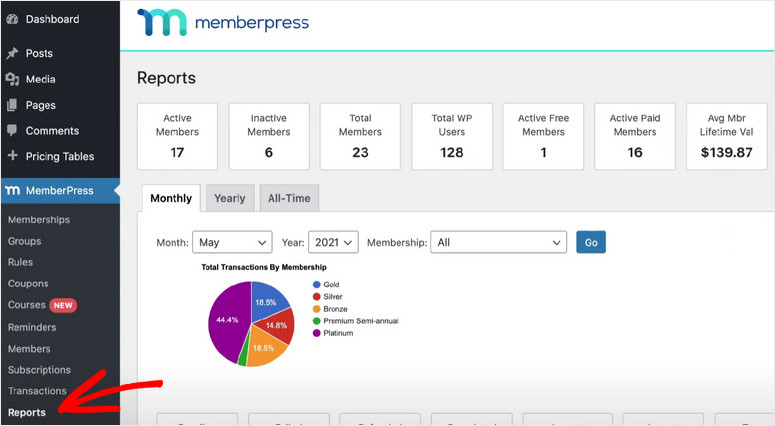775x426 pixels.
Task: Click the purple Platinum legend swatch
Action: pos(316,333)
